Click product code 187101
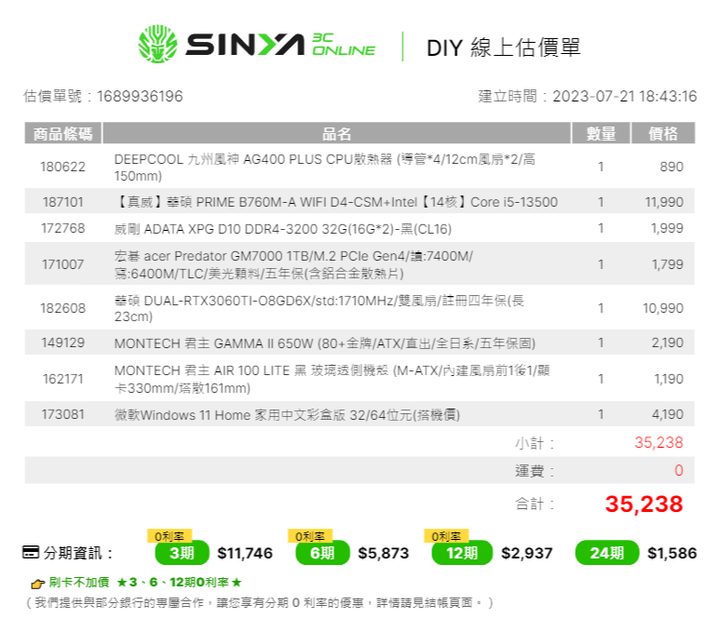The width and height of the screenshot is (720, 632). coord(63,202)
